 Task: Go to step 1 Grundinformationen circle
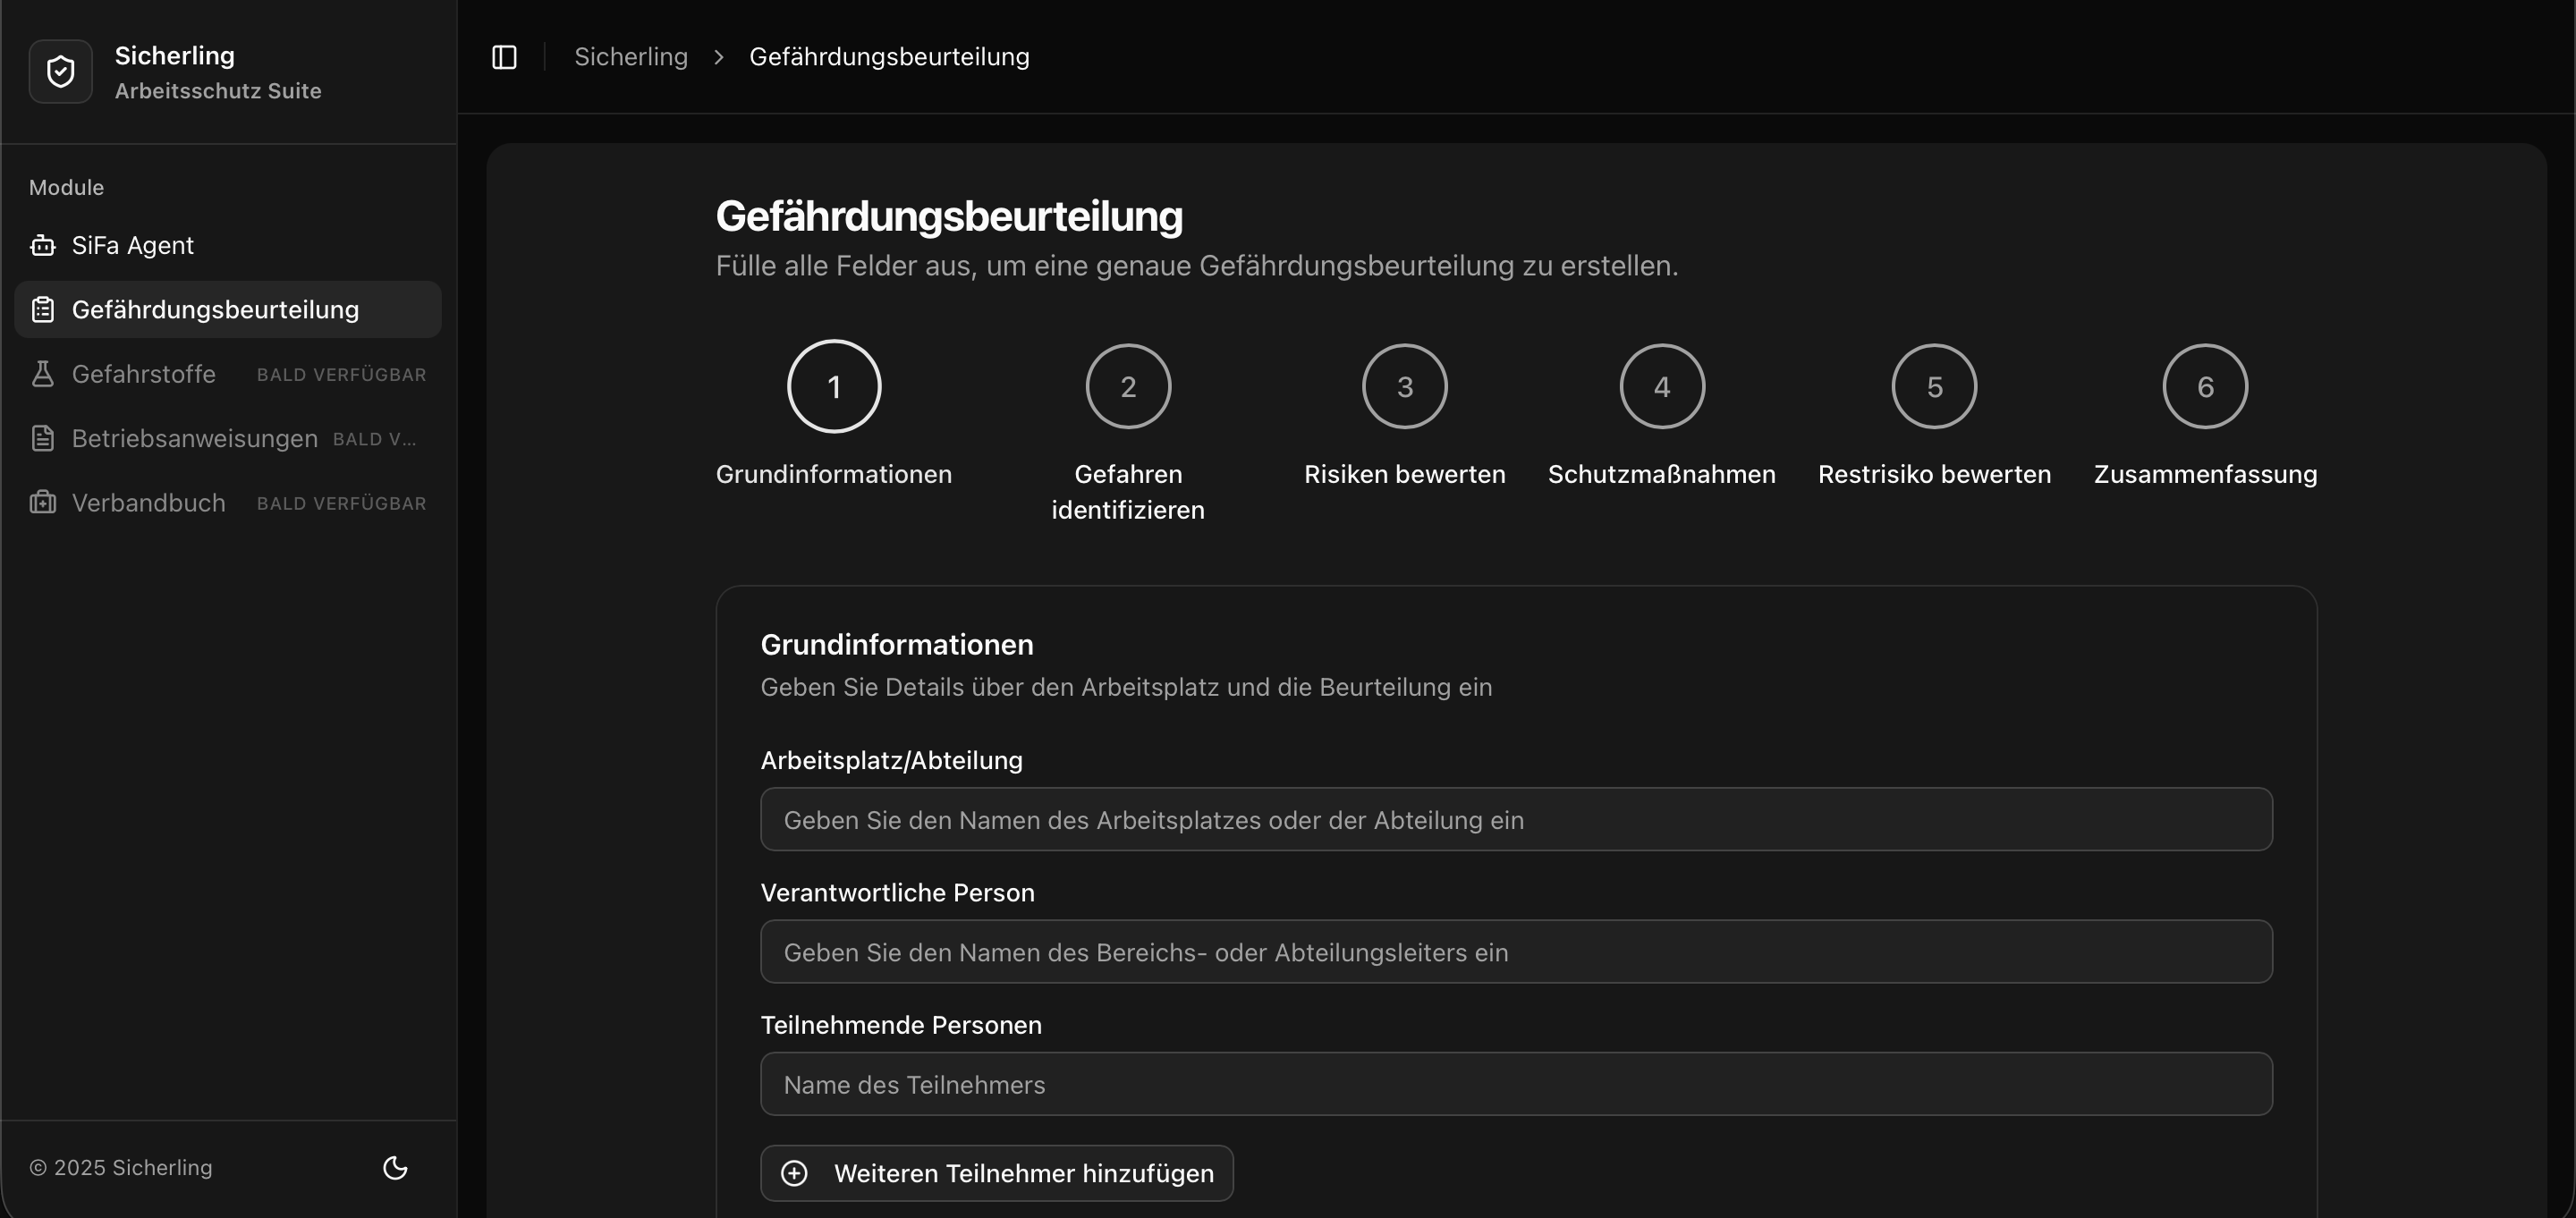(833, 387)
